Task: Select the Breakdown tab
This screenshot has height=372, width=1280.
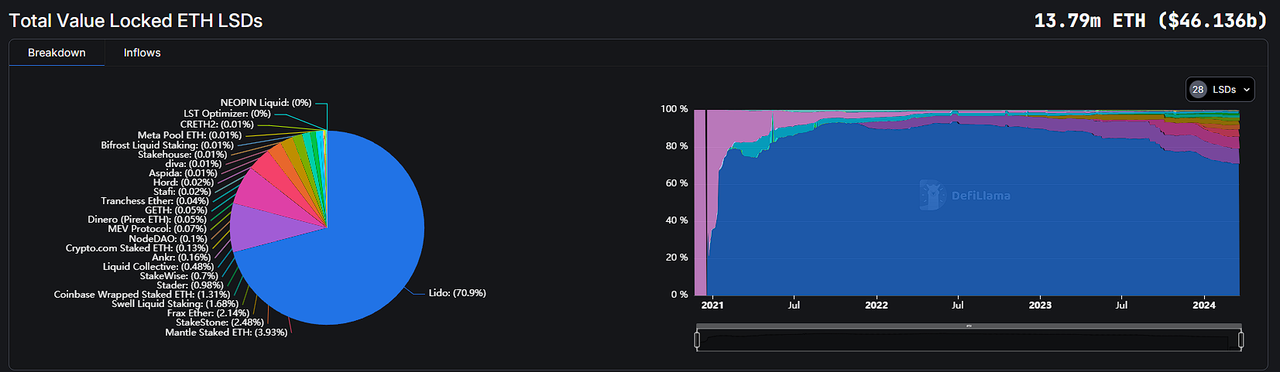Action: pos(56,52)
